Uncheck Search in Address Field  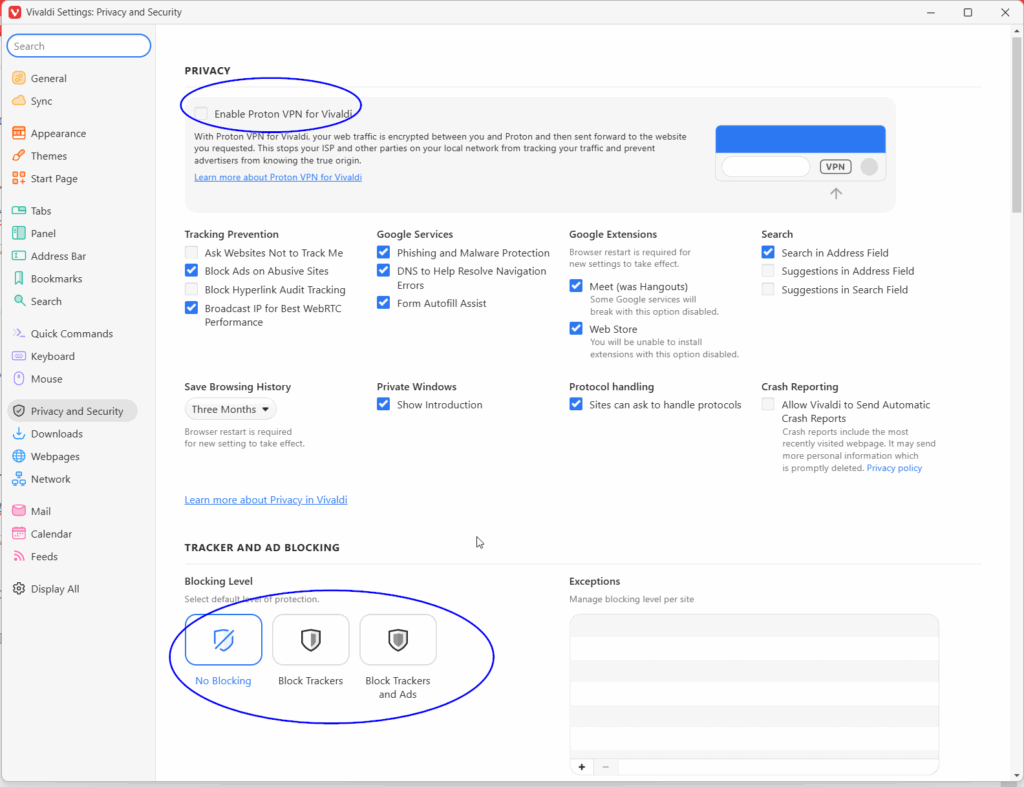point(768,253)
